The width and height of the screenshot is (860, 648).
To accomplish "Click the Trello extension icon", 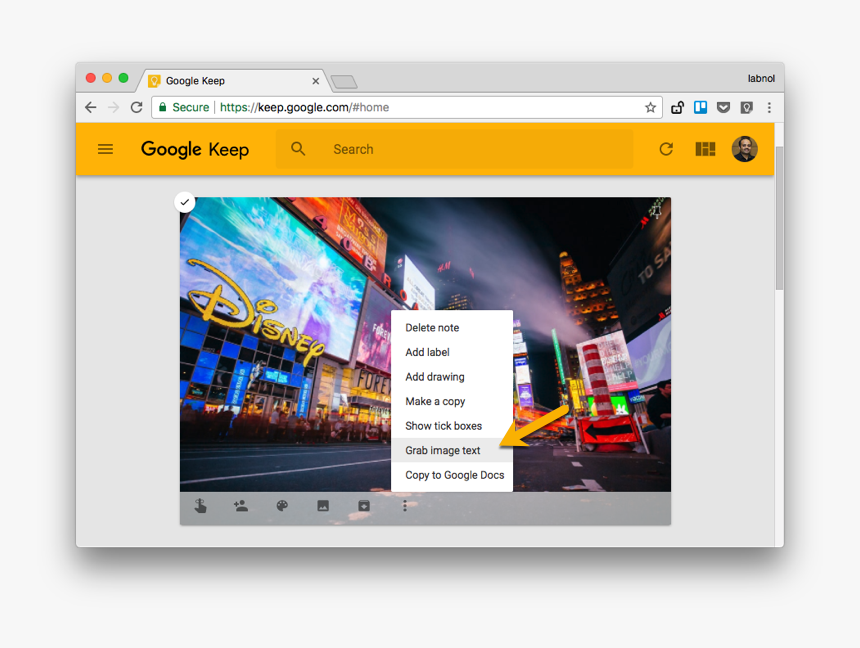I will (x=701, y=107).
